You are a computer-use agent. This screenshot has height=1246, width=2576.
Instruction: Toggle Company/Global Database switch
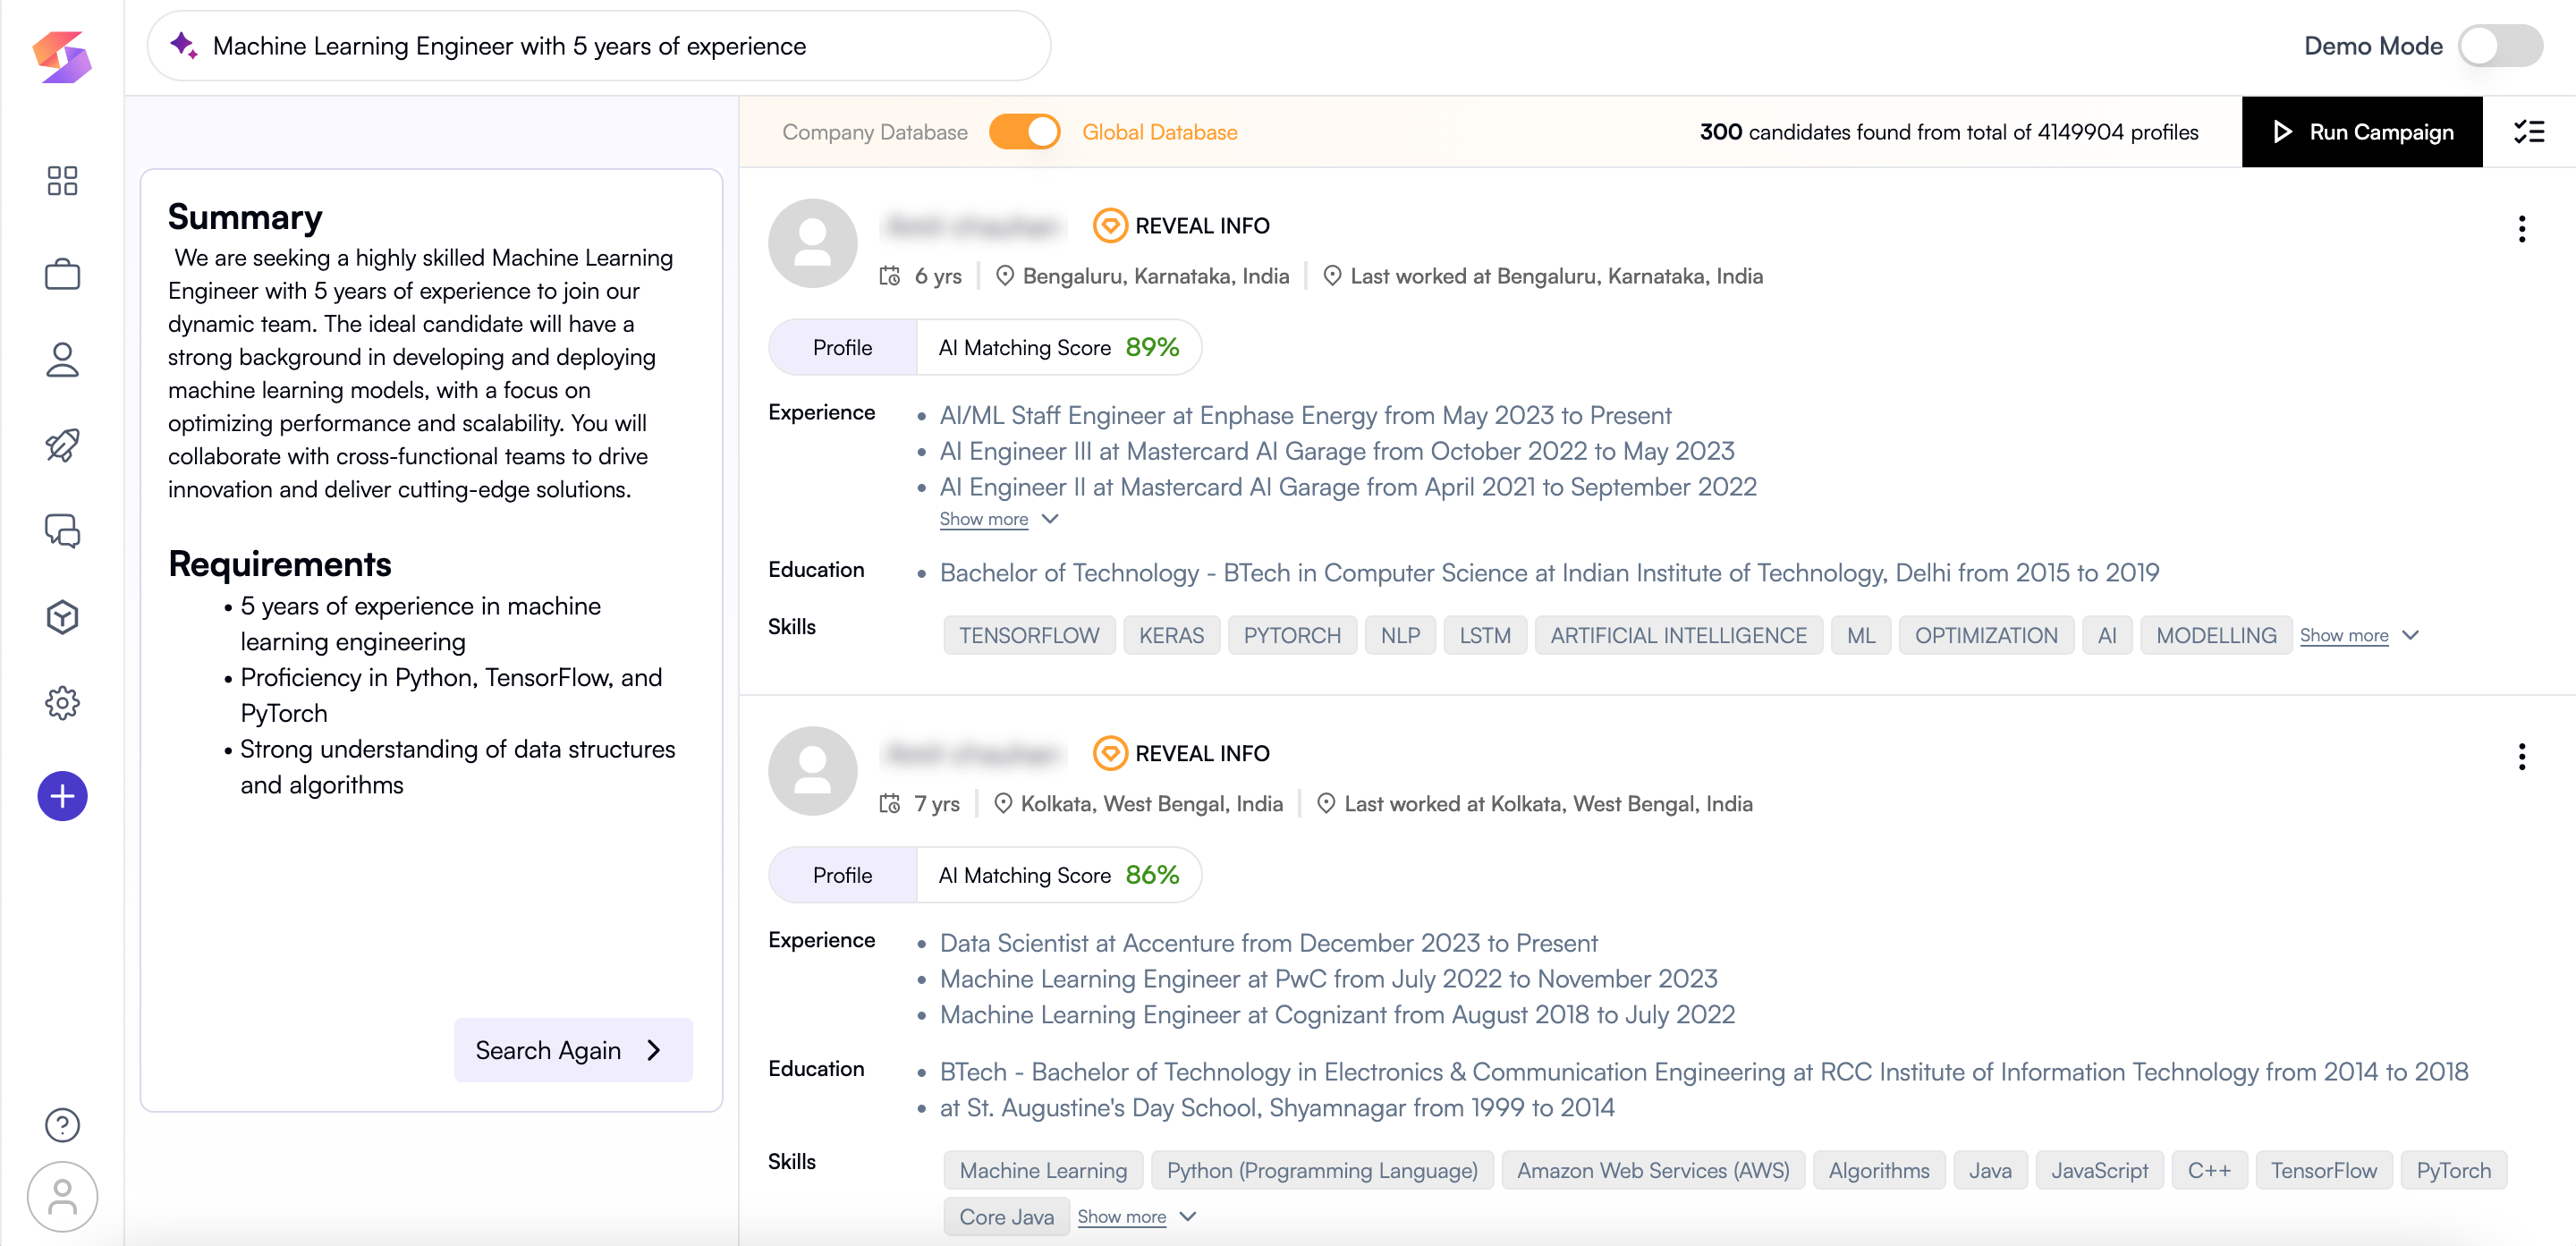pyautogui.click(x=1024, y=132)
